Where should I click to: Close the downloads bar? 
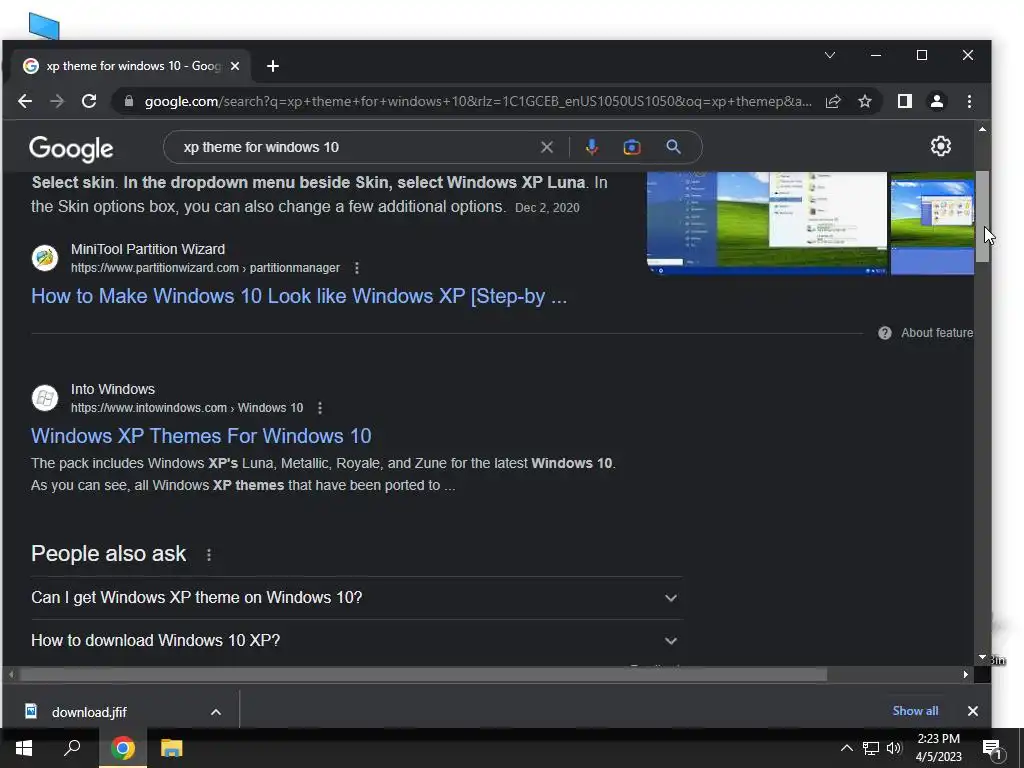pos(972,711)
